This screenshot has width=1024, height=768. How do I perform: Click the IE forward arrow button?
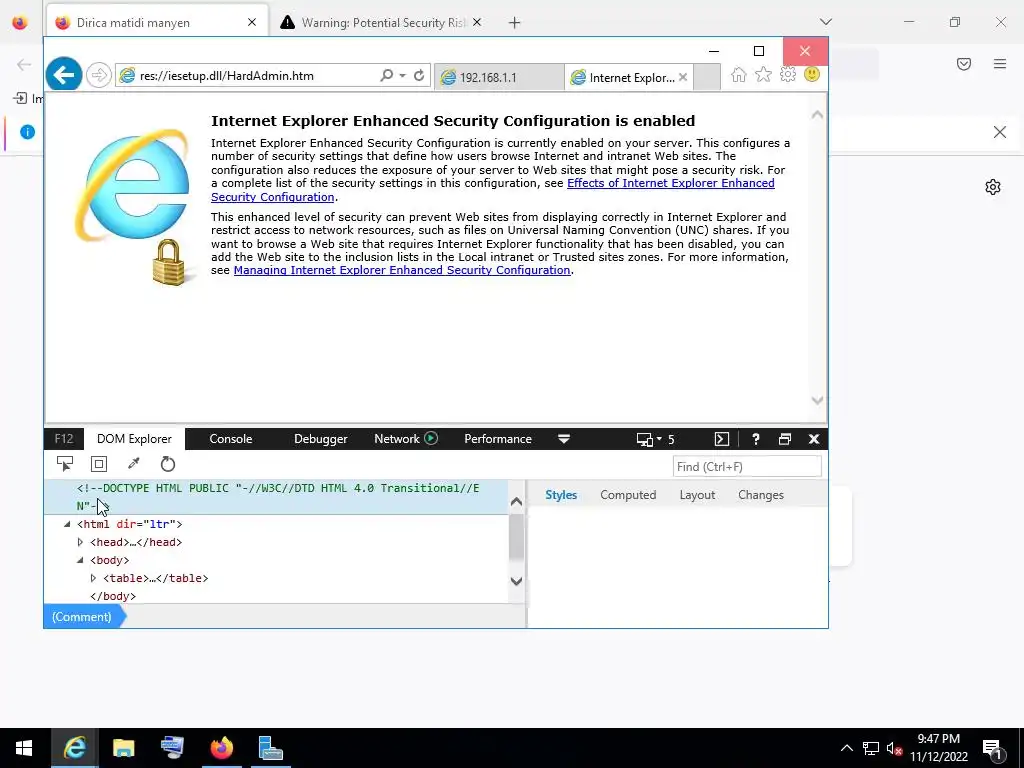click(x=99, y=75)
